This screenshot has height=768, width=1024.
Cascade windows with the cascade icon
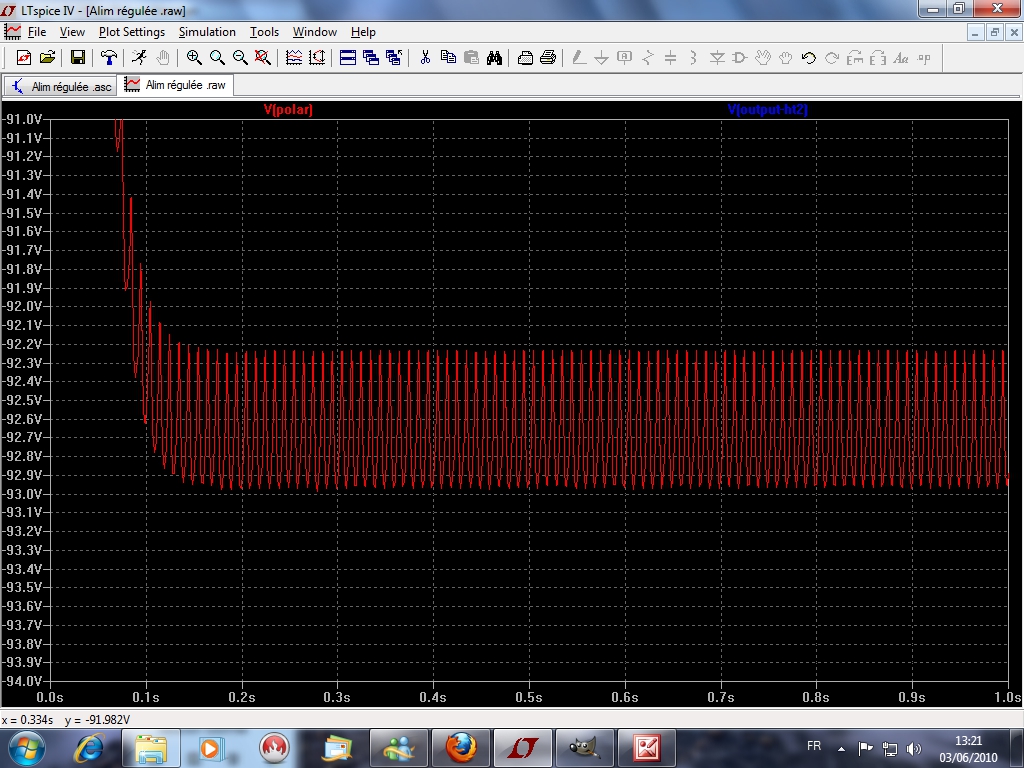(x=371, y=57)
